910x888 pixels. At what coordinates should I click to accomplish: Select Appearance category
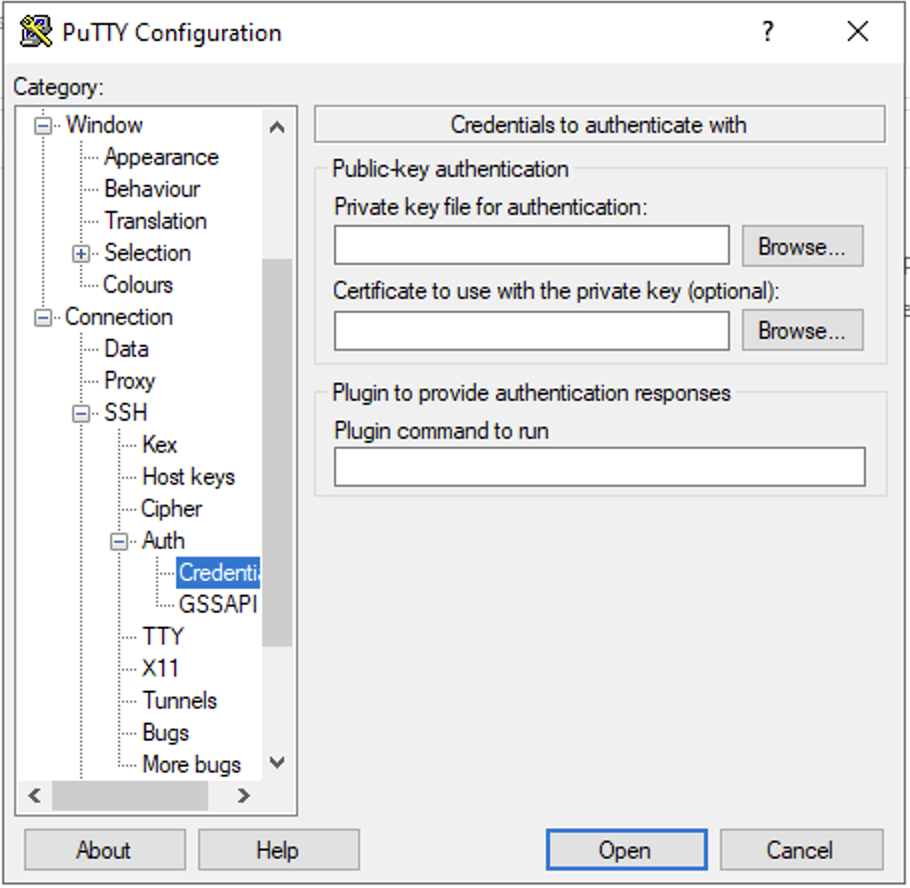pyautogui.click(x=161, y=157)
